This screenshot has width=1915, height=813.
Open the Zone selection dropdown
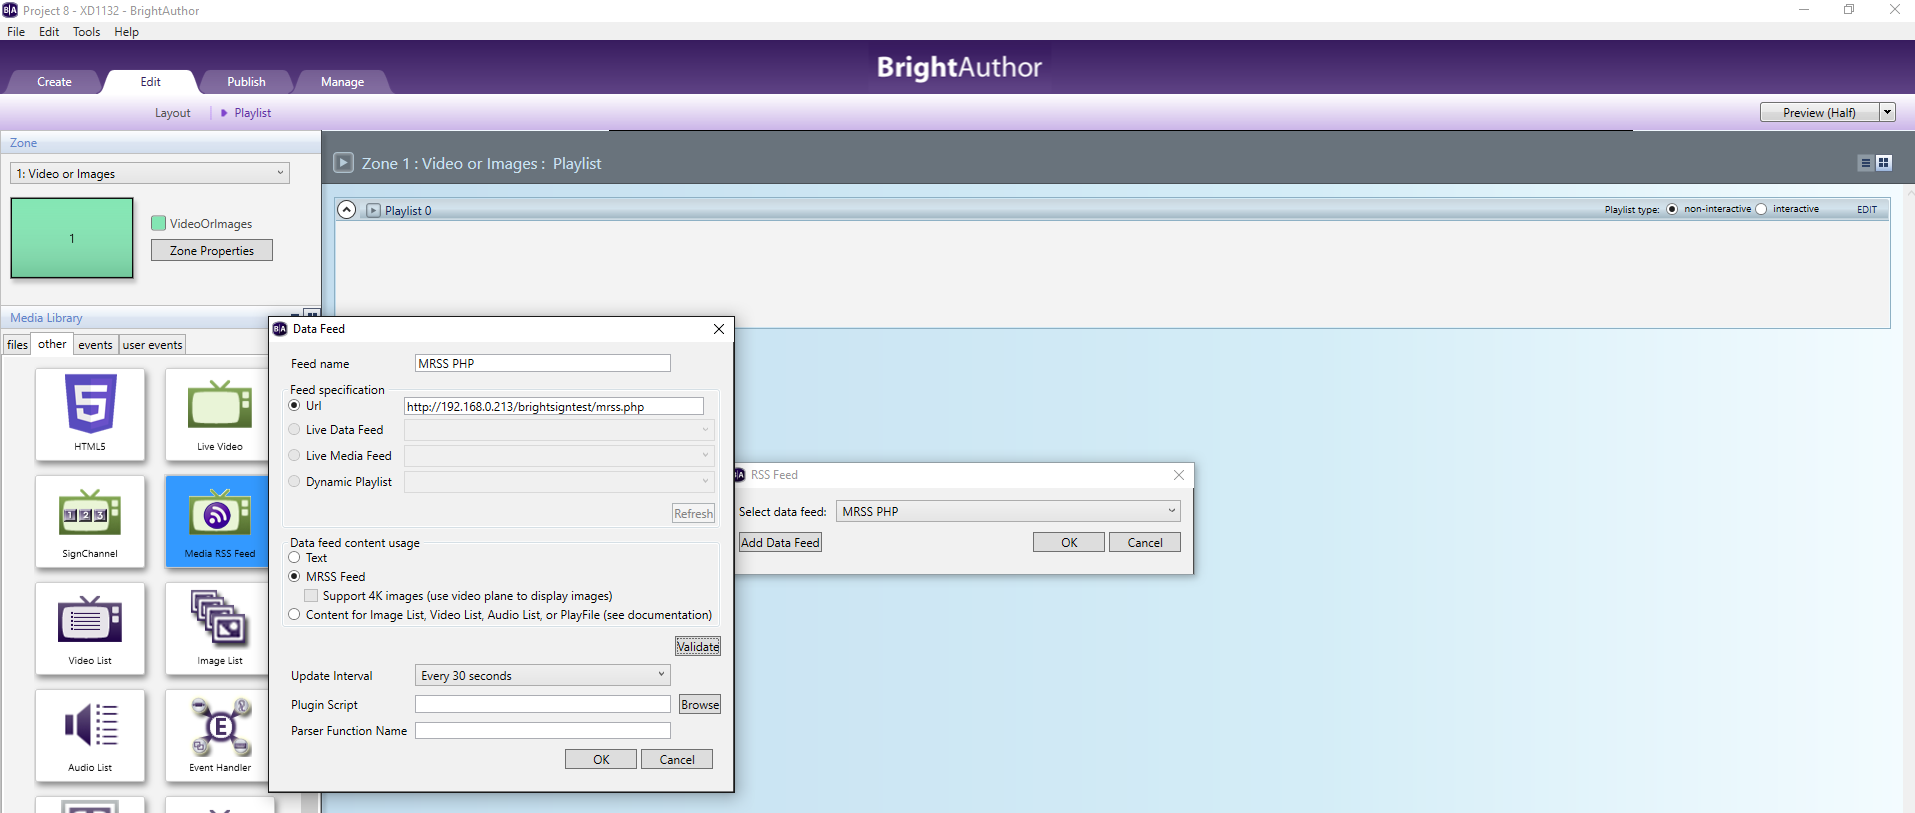[150, 173]
